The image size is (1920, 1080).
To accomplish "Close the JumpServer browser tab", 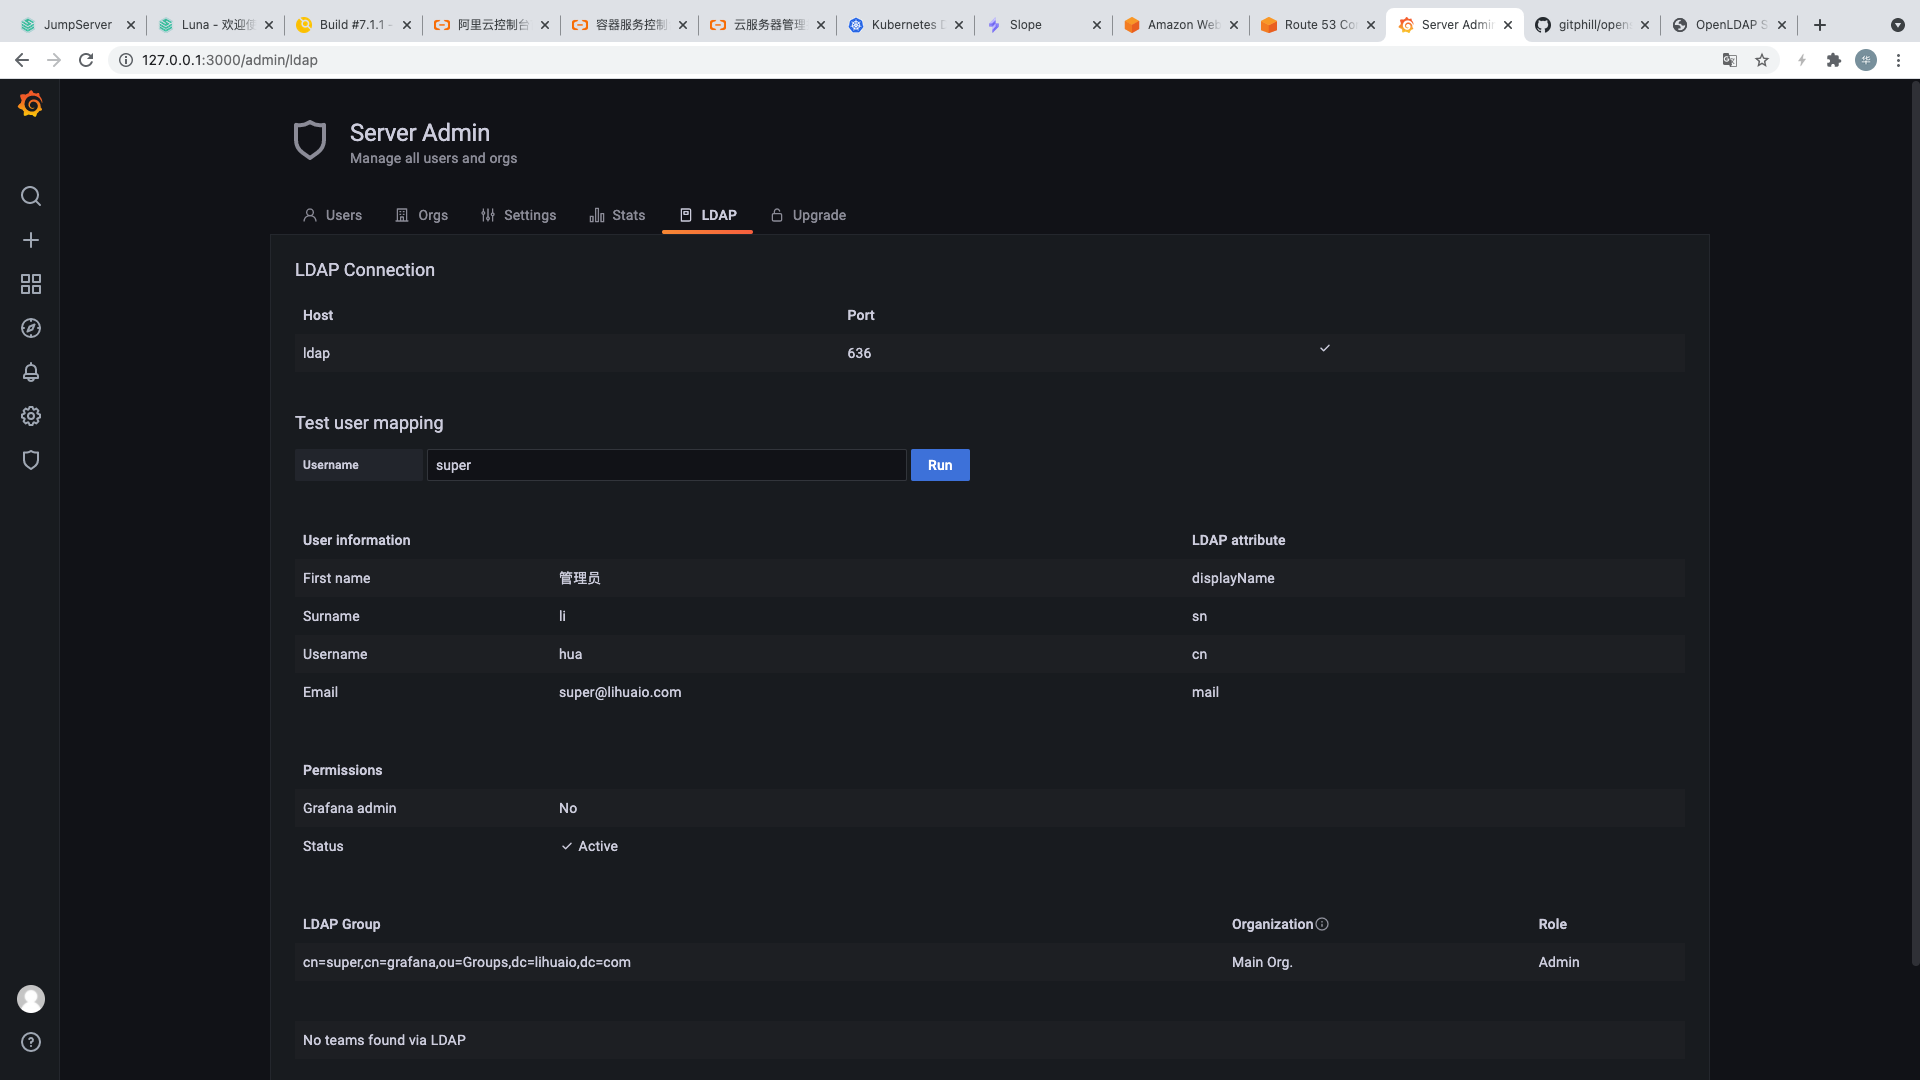I will point(131,25).
